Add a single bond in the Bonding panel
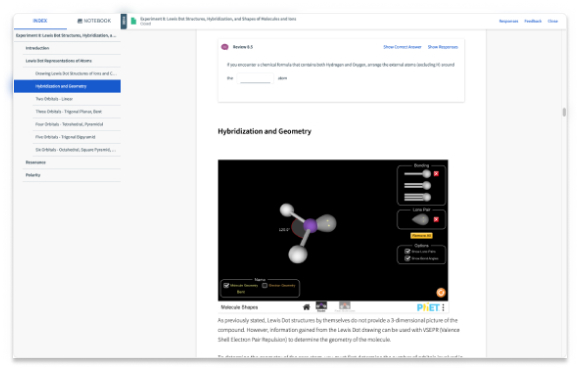 point(418,174)
